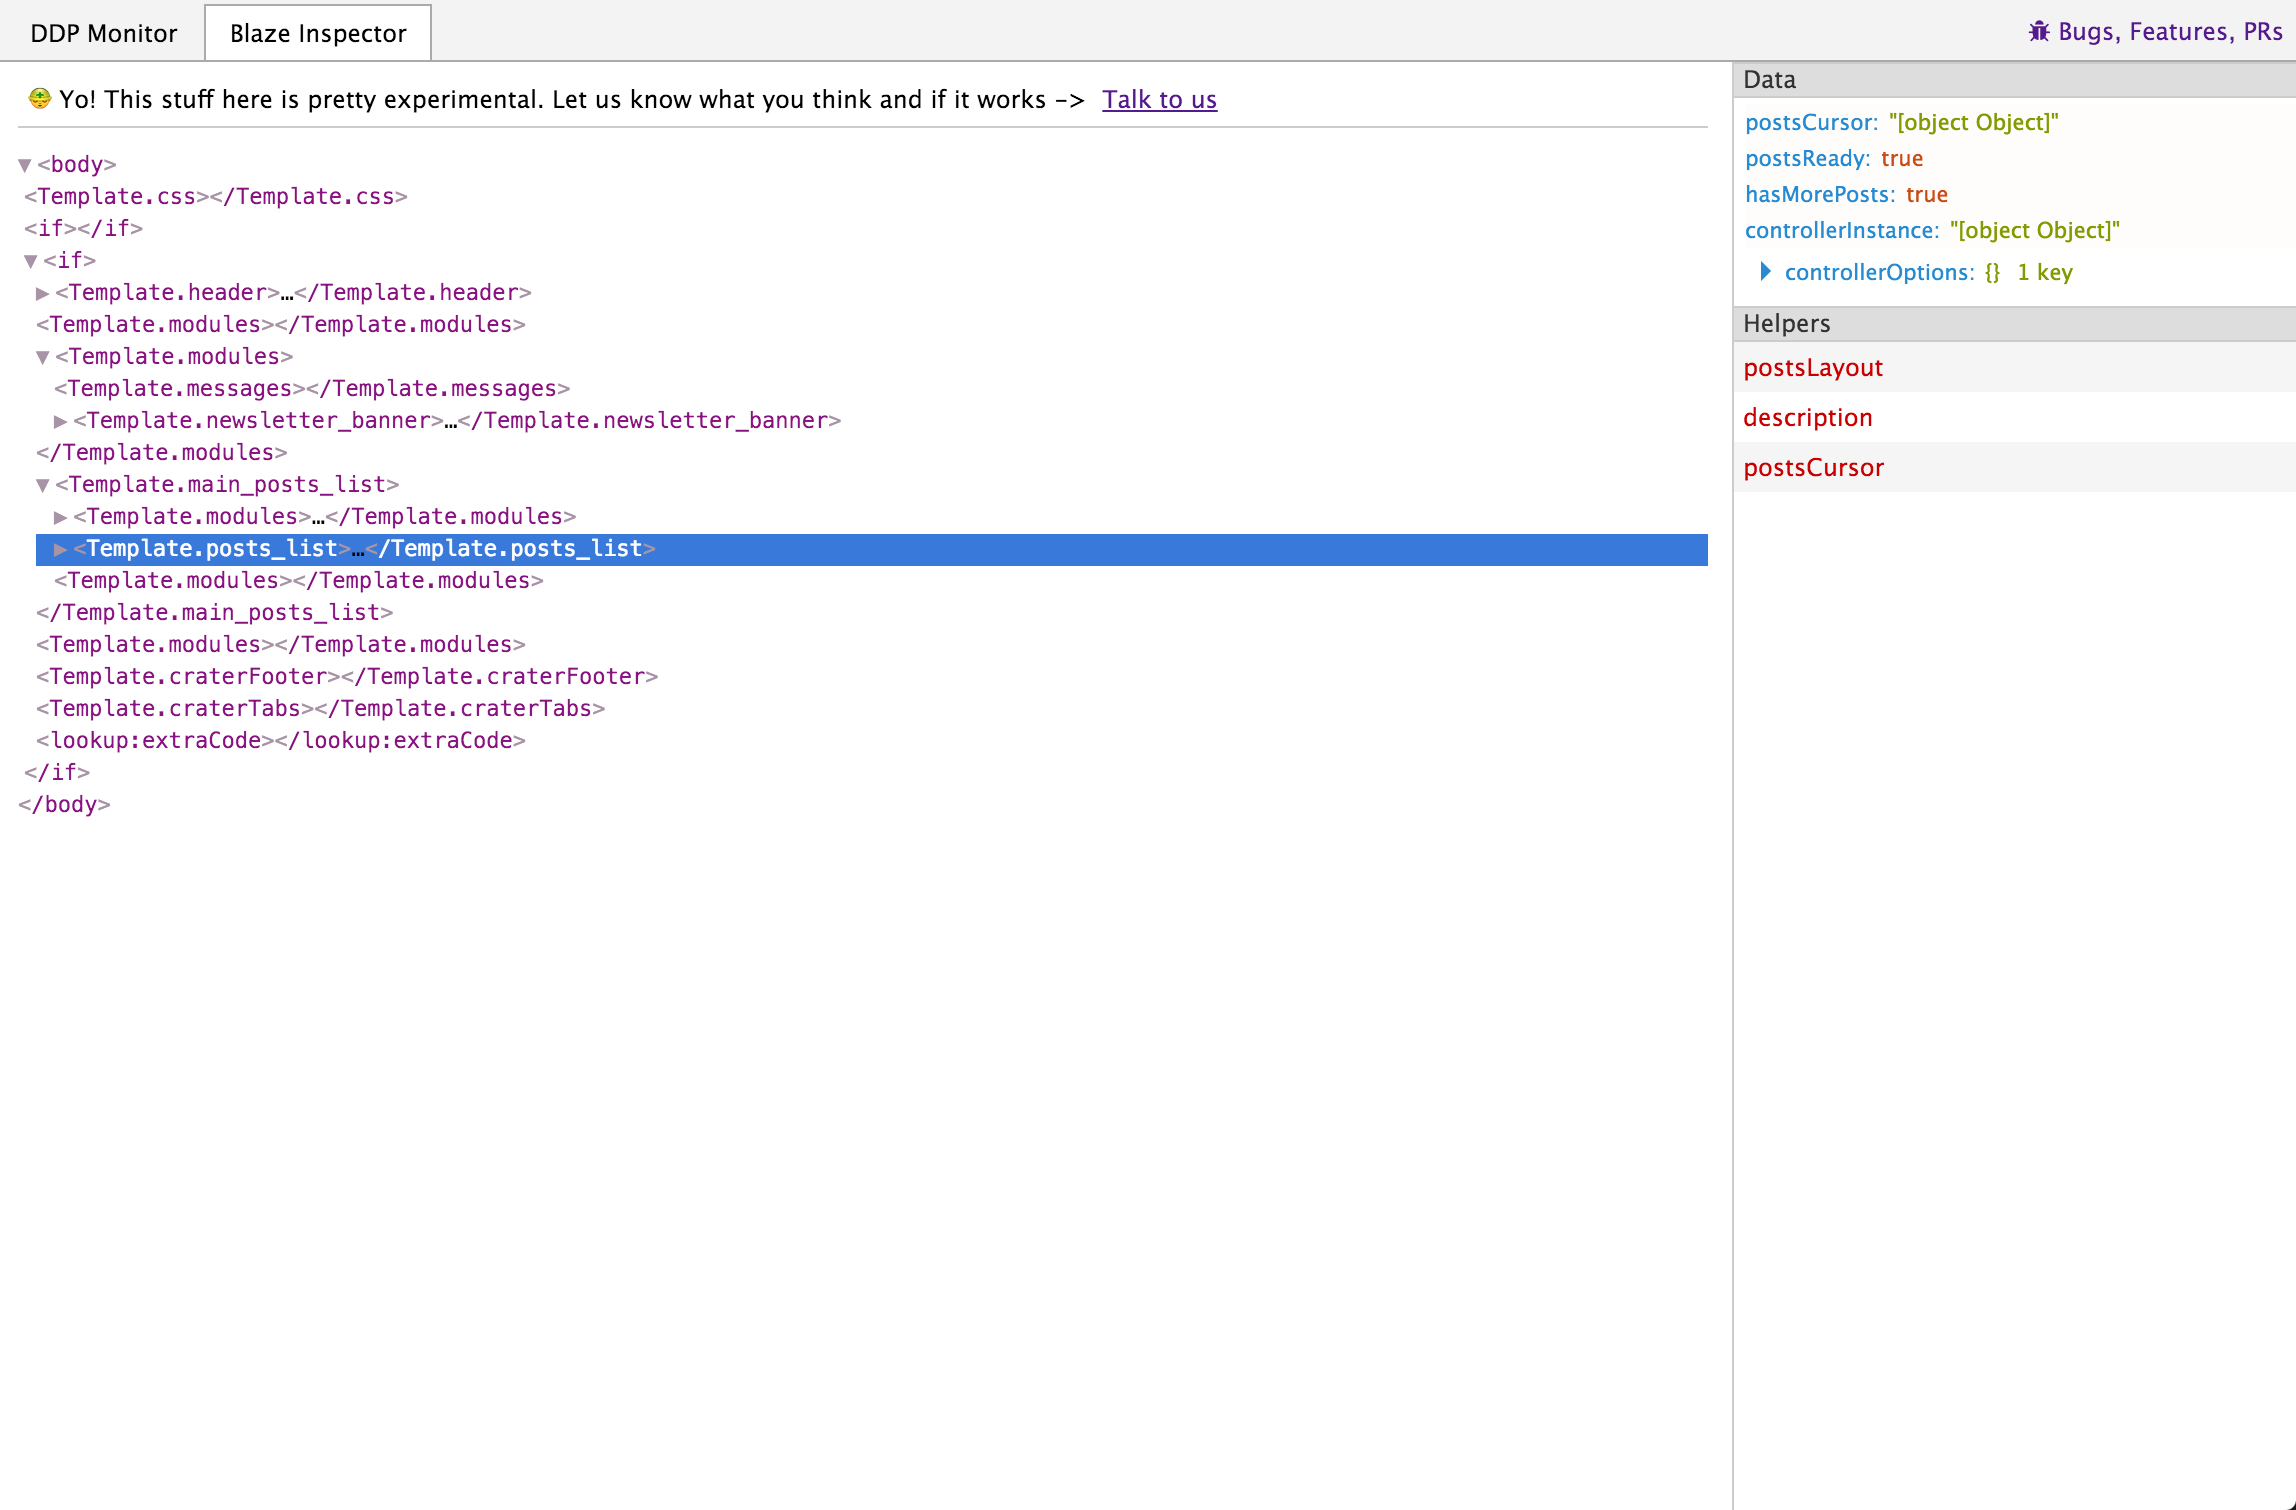The image size is (2296, 1510).
Task: Select the Blaze Inspector tab
Action: click(318, 33)
